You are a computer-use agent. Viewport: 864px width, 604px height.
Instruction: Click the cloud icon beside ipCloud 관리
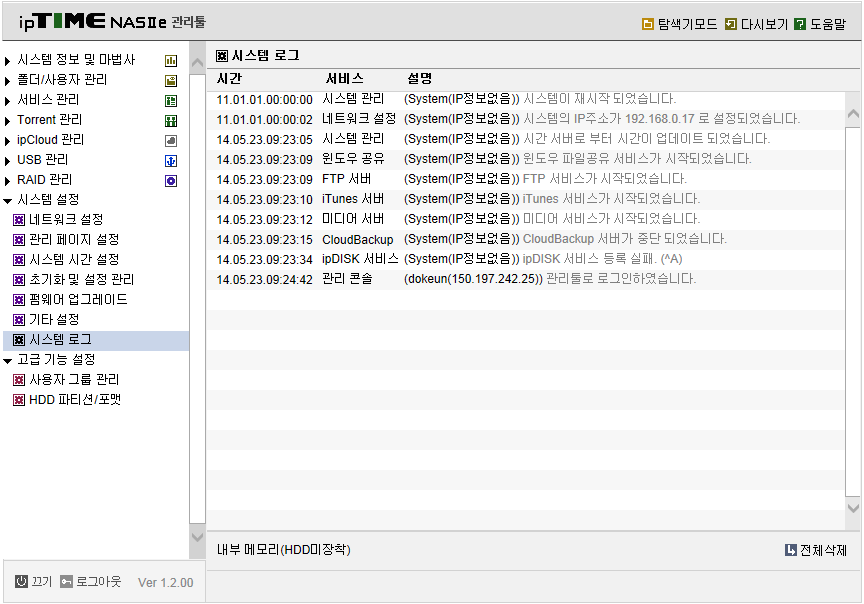click(x=171, y=141)
